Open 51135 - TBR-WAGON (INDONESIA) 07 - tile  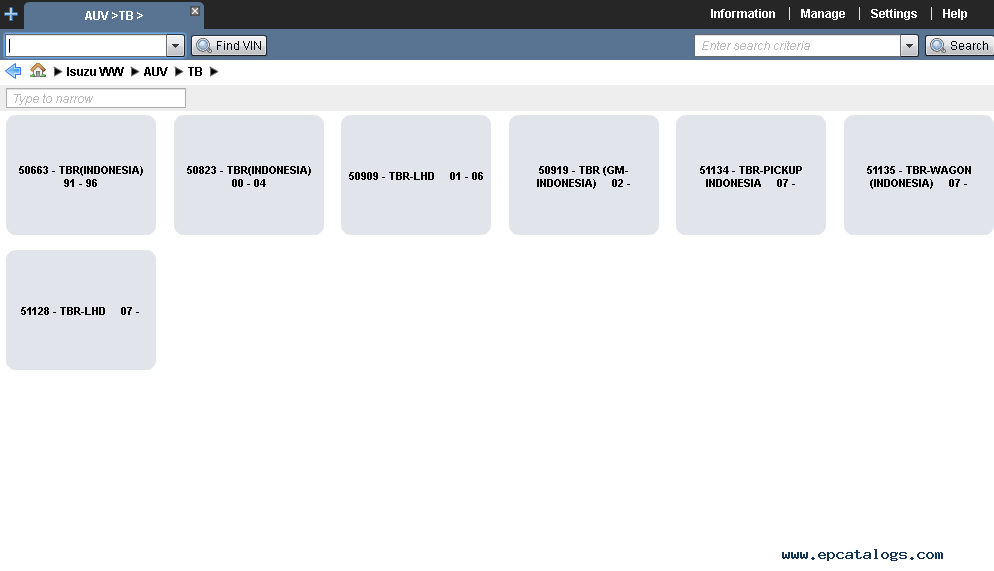[x=919, y=175]
